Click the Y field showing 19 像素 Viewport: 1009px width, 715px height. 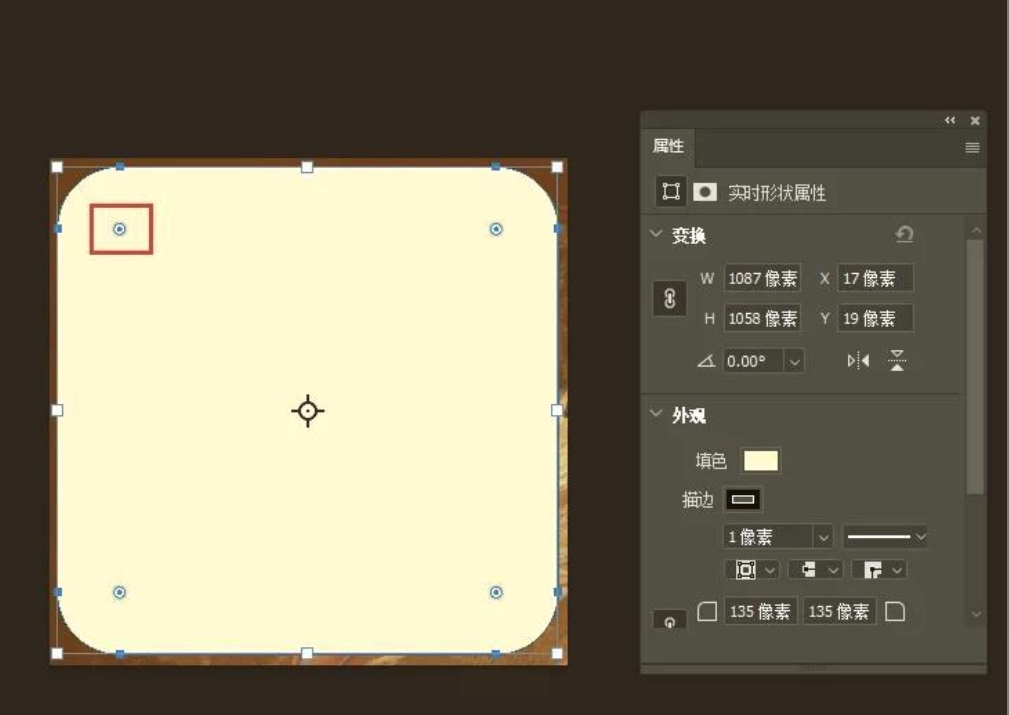pos(875,319)
